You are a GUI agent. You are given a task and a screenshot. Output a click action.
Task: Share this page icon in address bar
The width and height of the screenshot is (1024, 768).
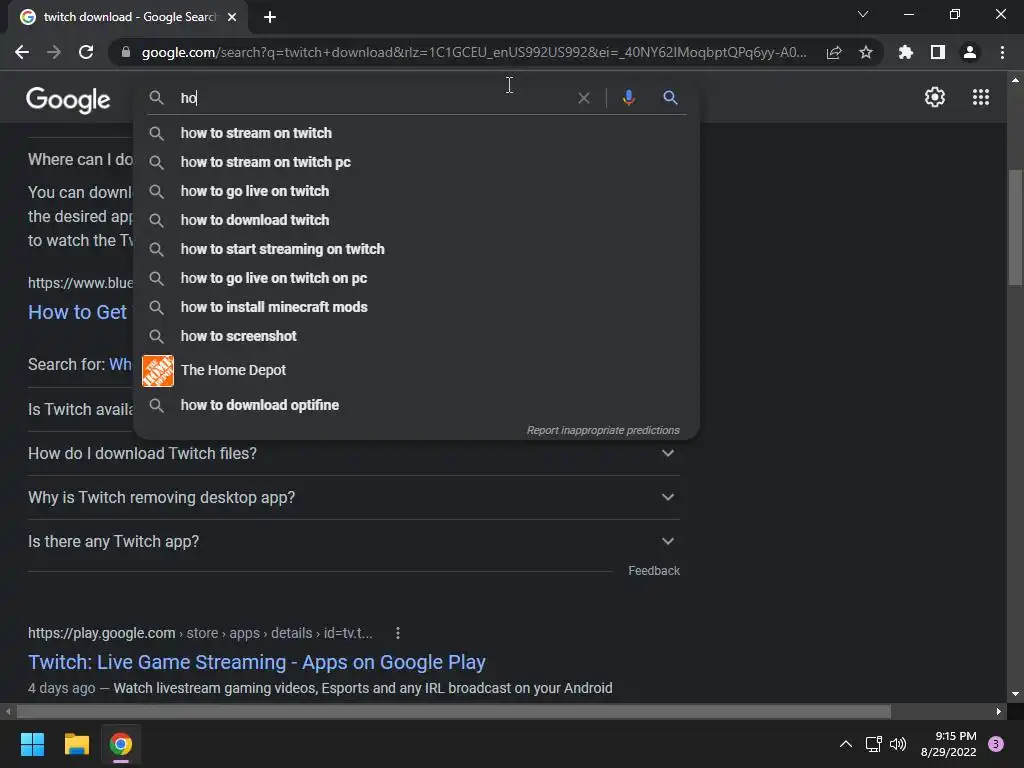834,52
